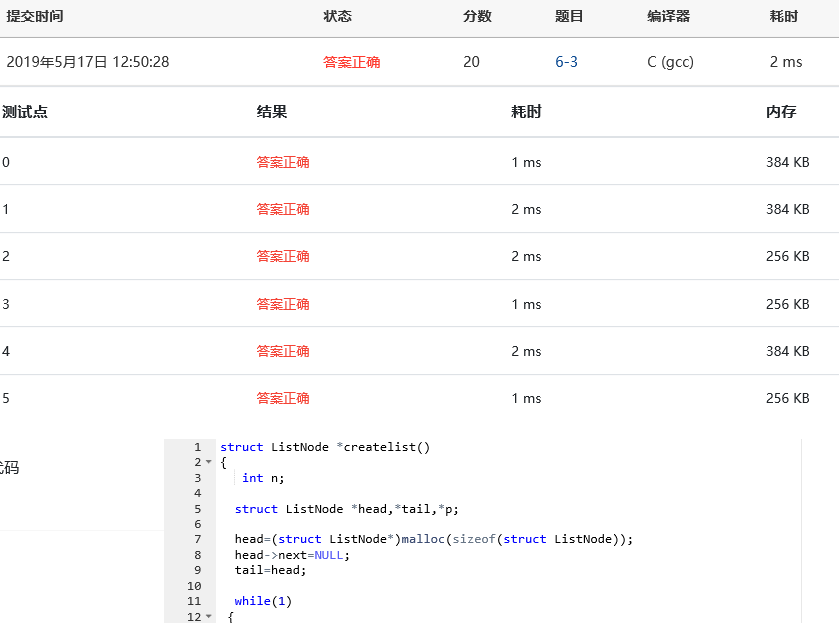The image size is (839, 623).
Task: Click the 384 KB memory value of test point 4
Action: pyautogui.click(x=787, y=351)
